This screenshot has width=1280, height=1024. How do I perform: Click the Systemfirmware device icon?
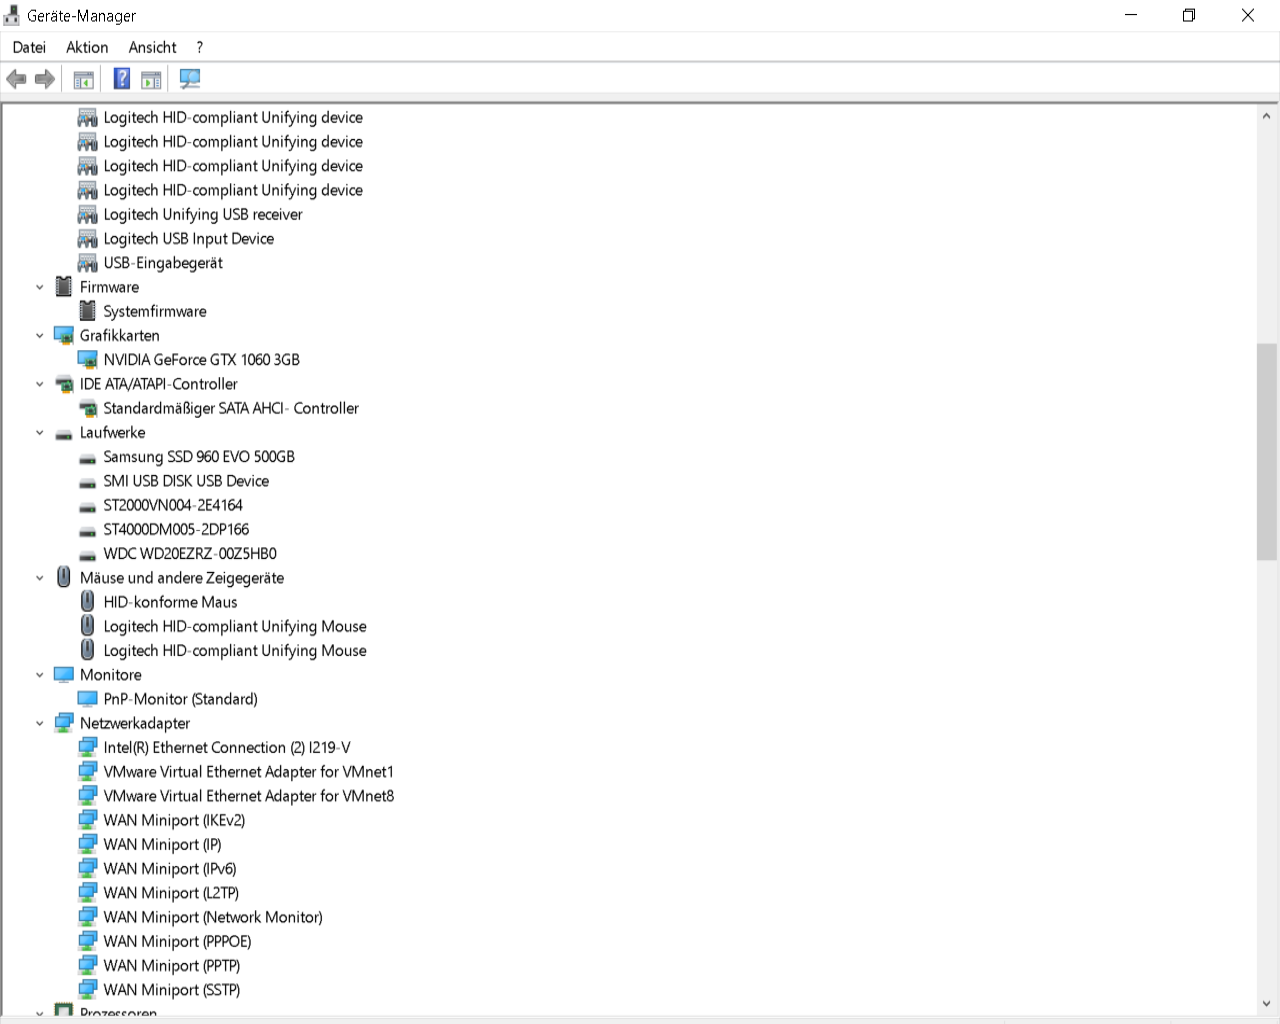pyautogui.click(x=88, y=311)
